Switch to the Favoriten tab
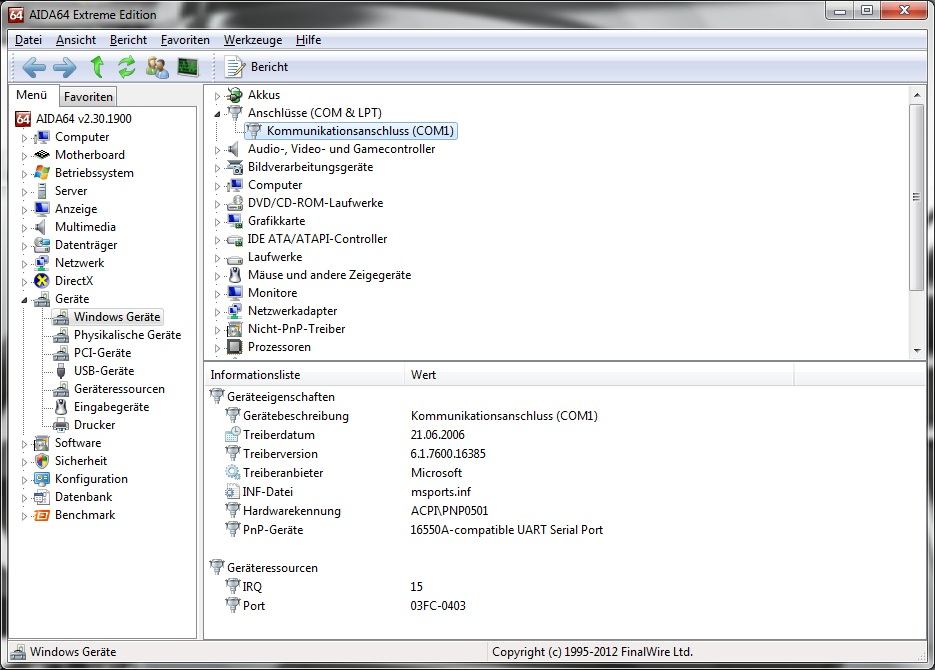This screenshot has width=935, height=670. tap(88, 97)
